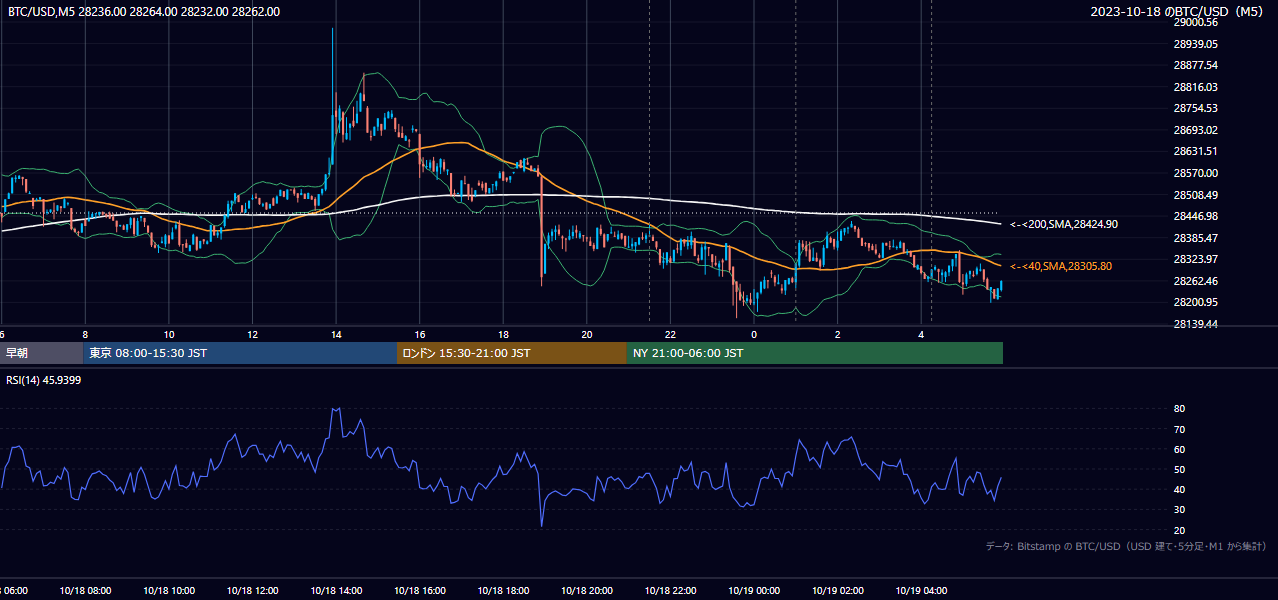Click hour label 22 under price chart
The height and width of the screenshot is (600, 1278).
(x=670, y=334)
